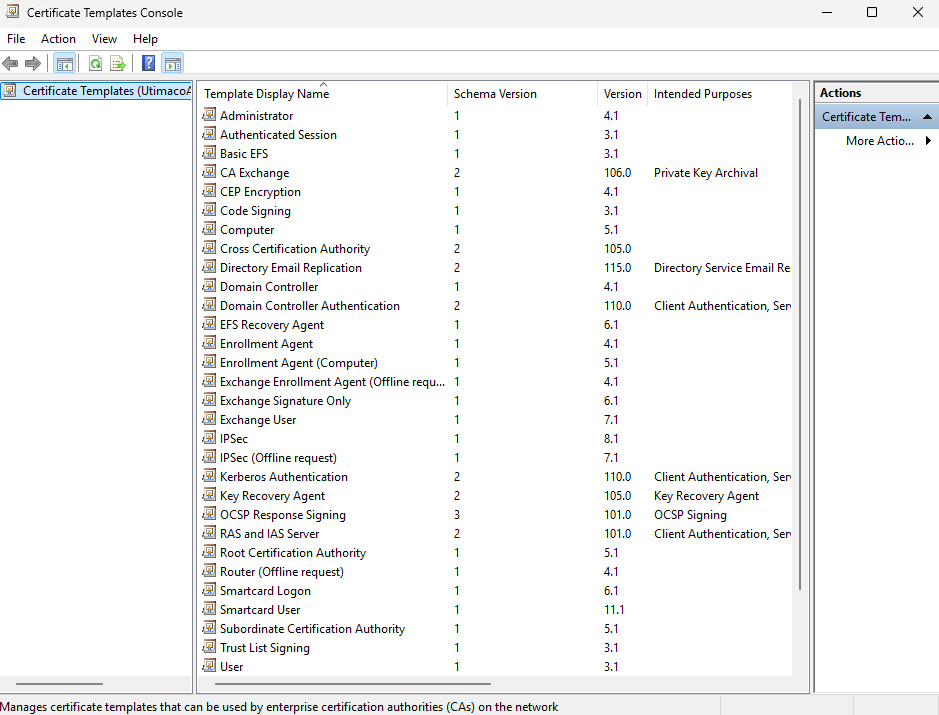Sort by Schema Version column header
The width and height of the screenshot is (939, 715).
(495, 94)
